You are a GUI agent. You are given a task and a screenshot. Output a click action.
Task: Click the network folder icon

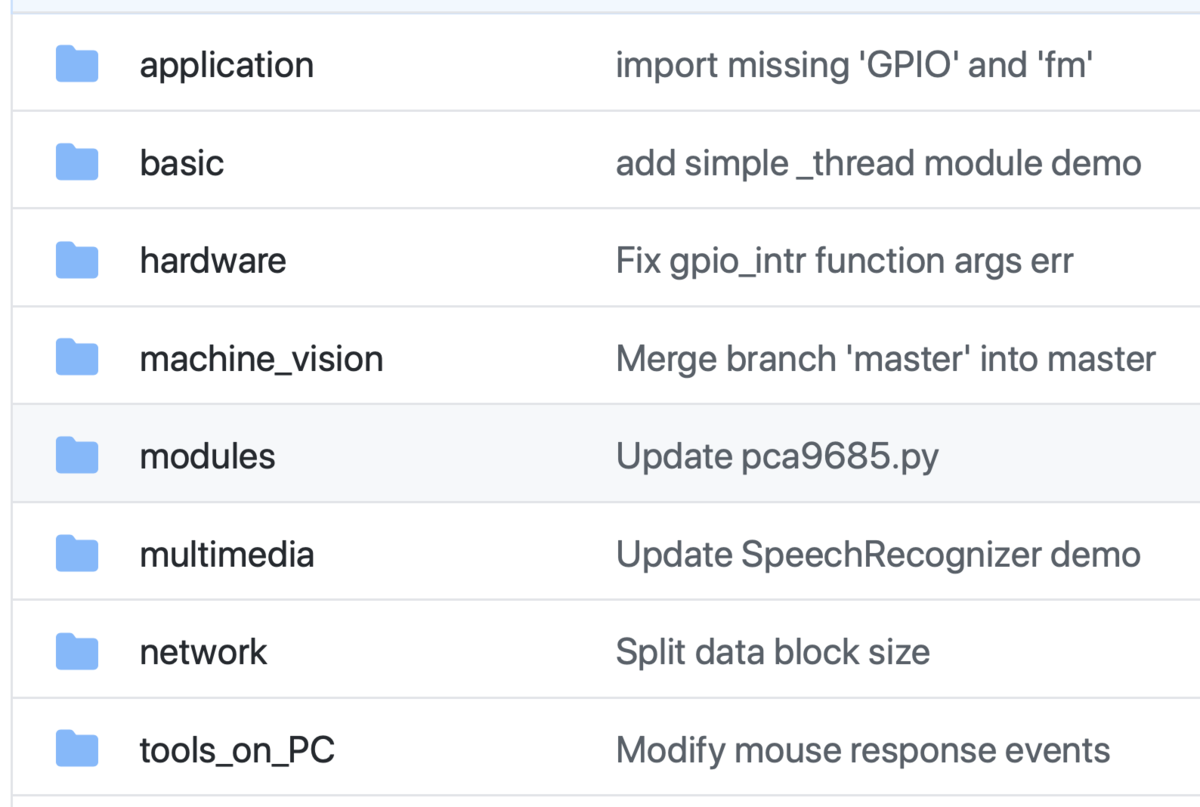pyautogui.click(x=77, y=652)
